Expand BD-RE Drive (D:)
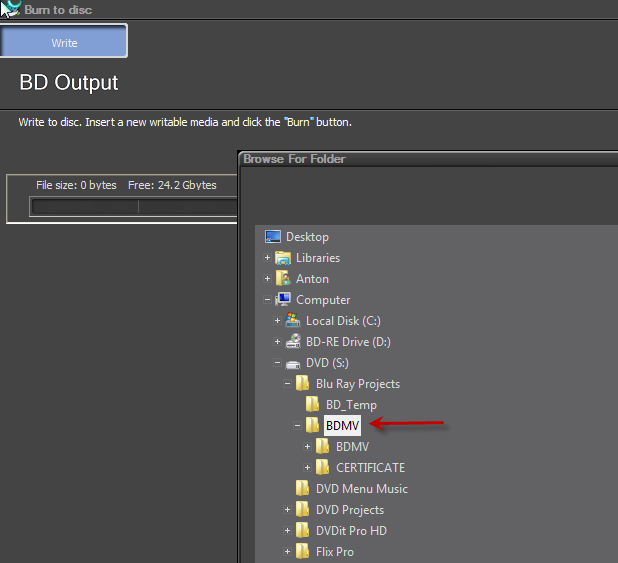Viewport: 618px width, 563px height. pyautogui.click(x=277, y=341)
